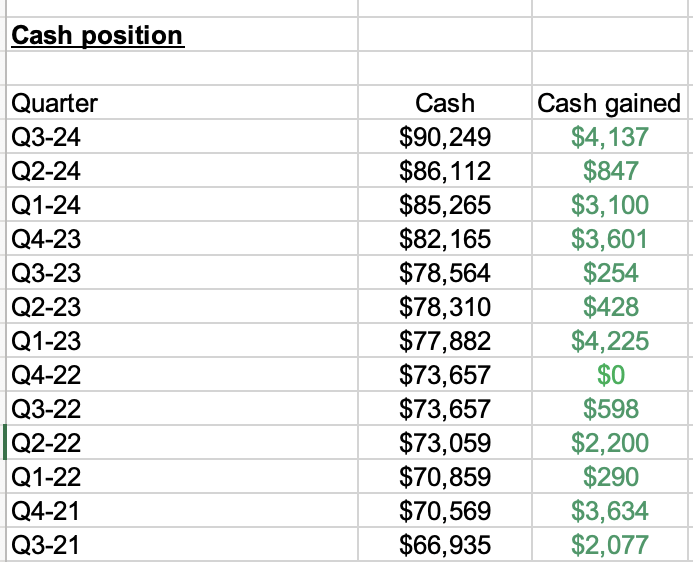Select the $3,634 cash gained cell
The image size is (693, 562).
point(609,511)
